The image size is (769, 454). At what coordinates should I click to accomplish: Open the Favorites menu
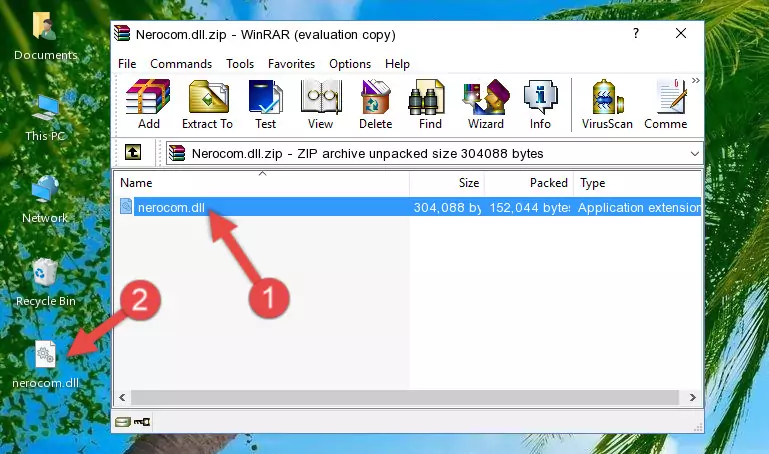(x=291, y=64)
